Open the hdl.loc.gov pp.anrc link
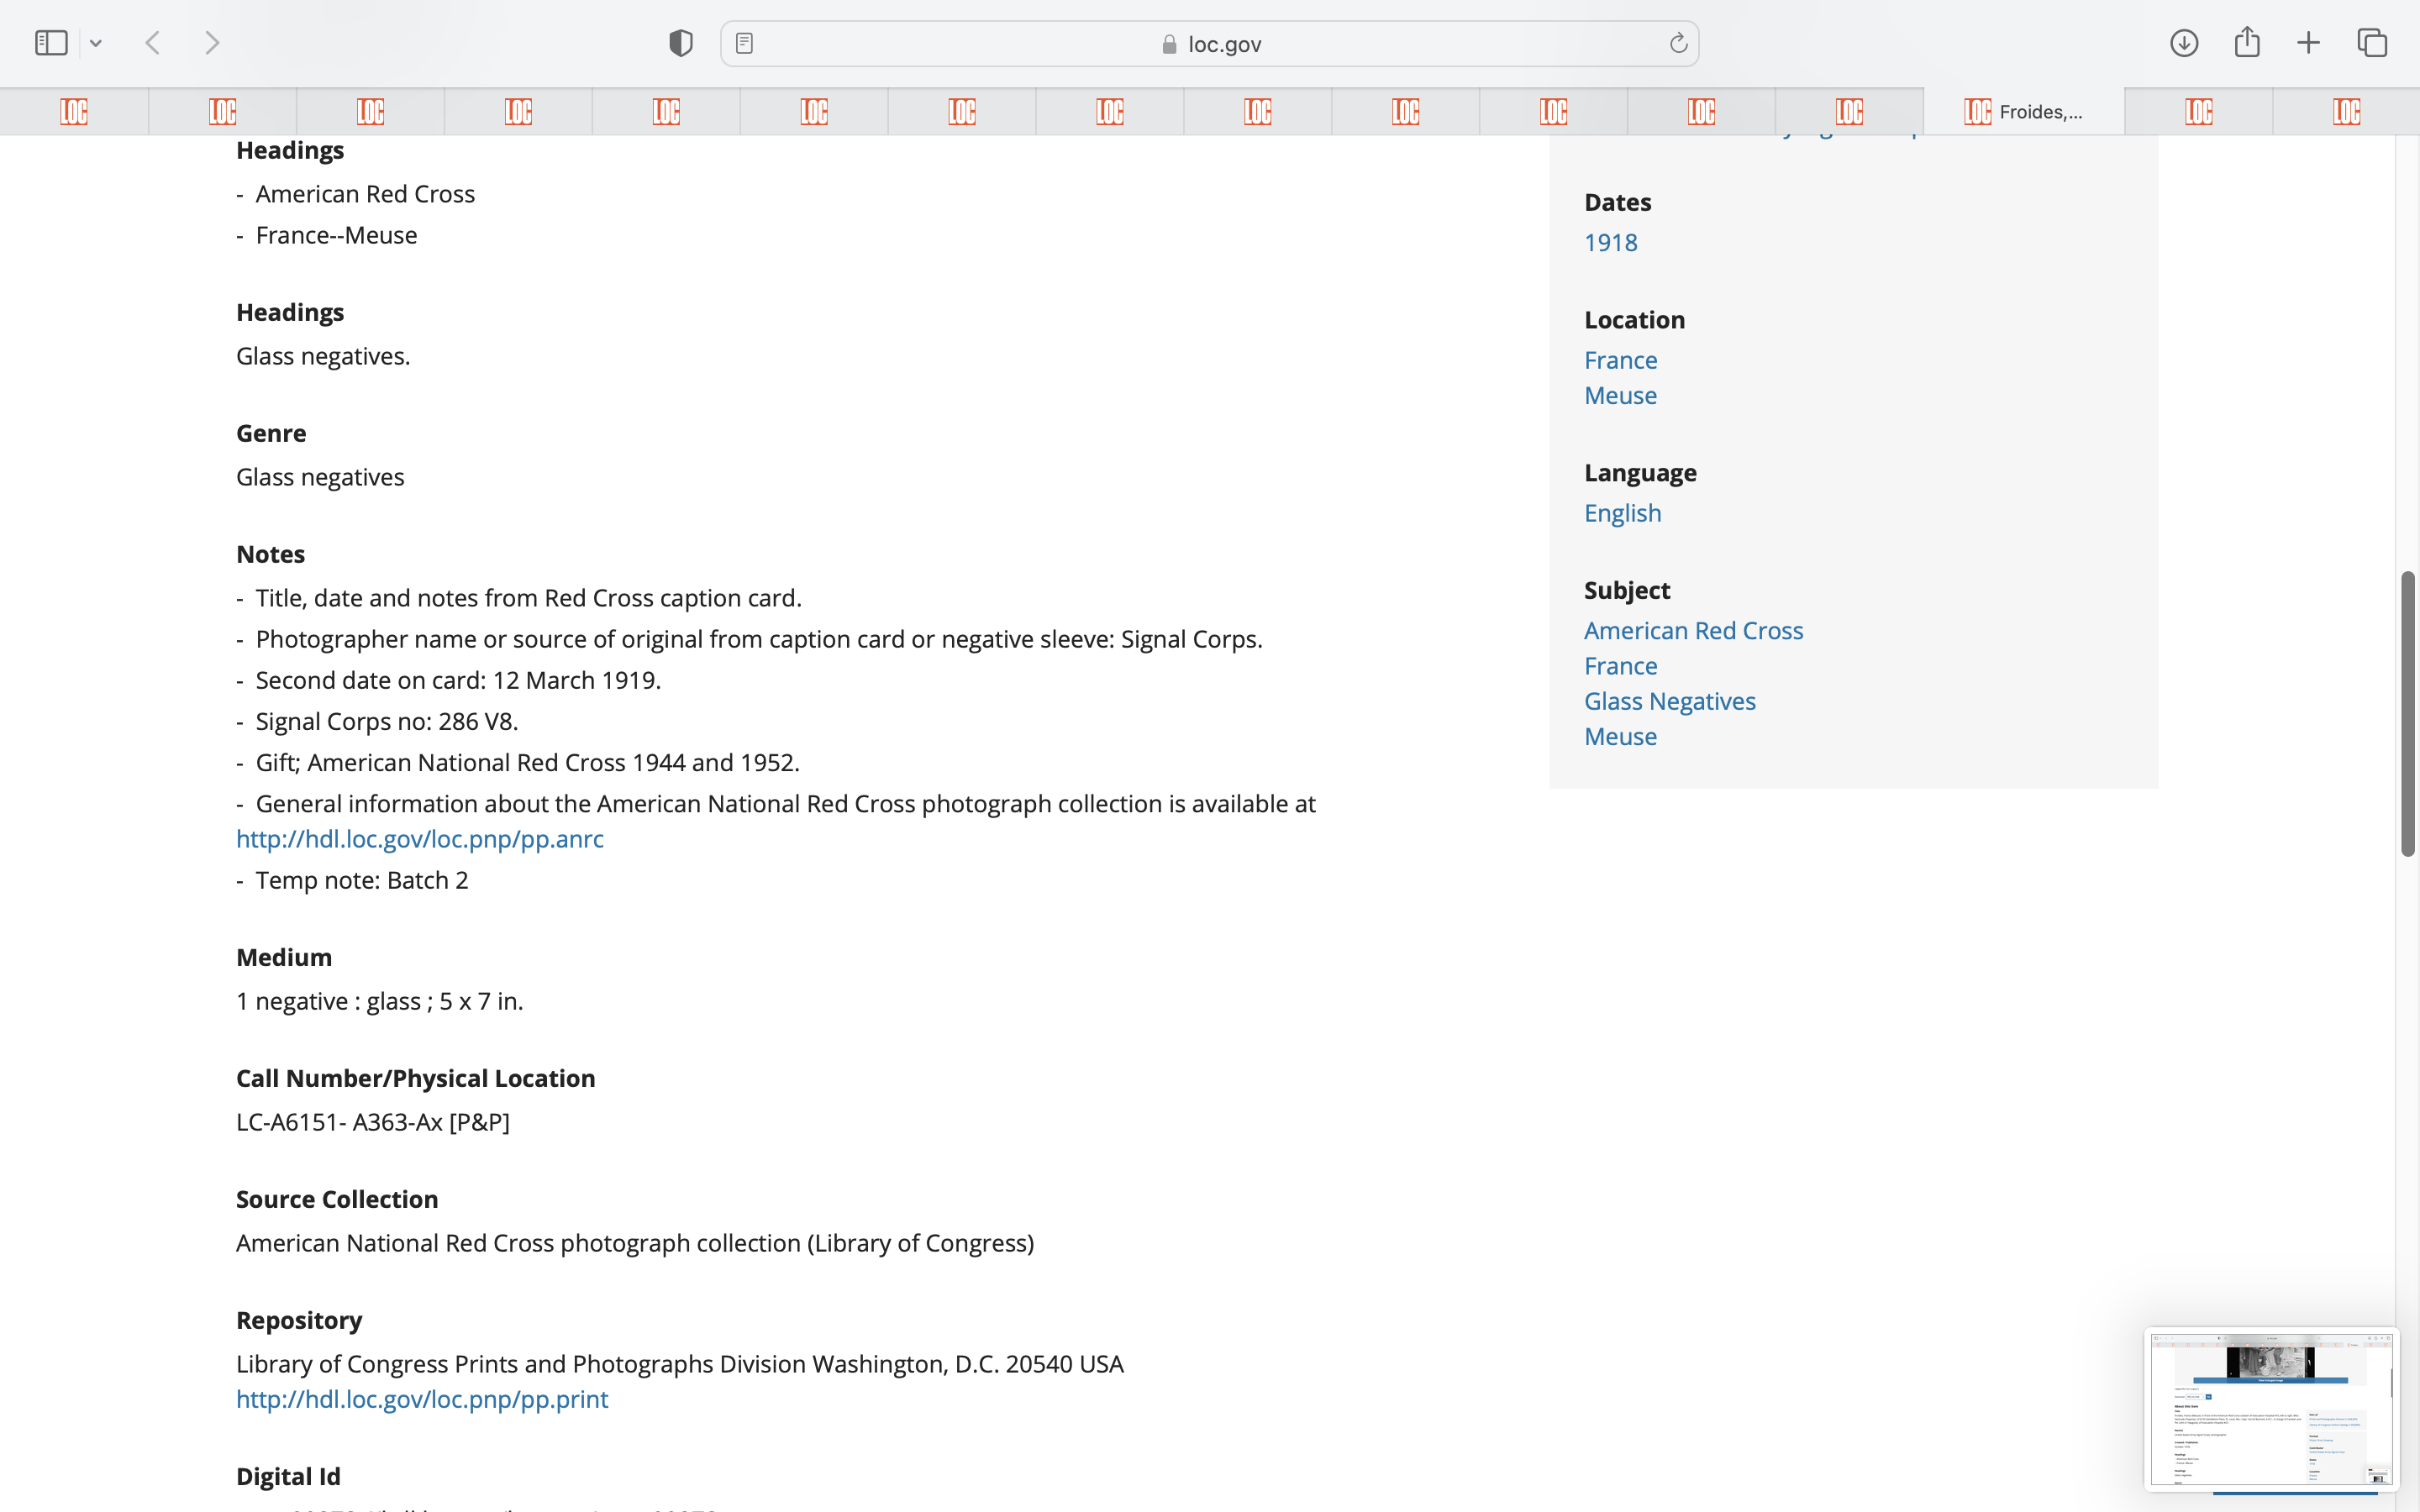The height and width of the screenshot is (1512, 2420). 420,839
